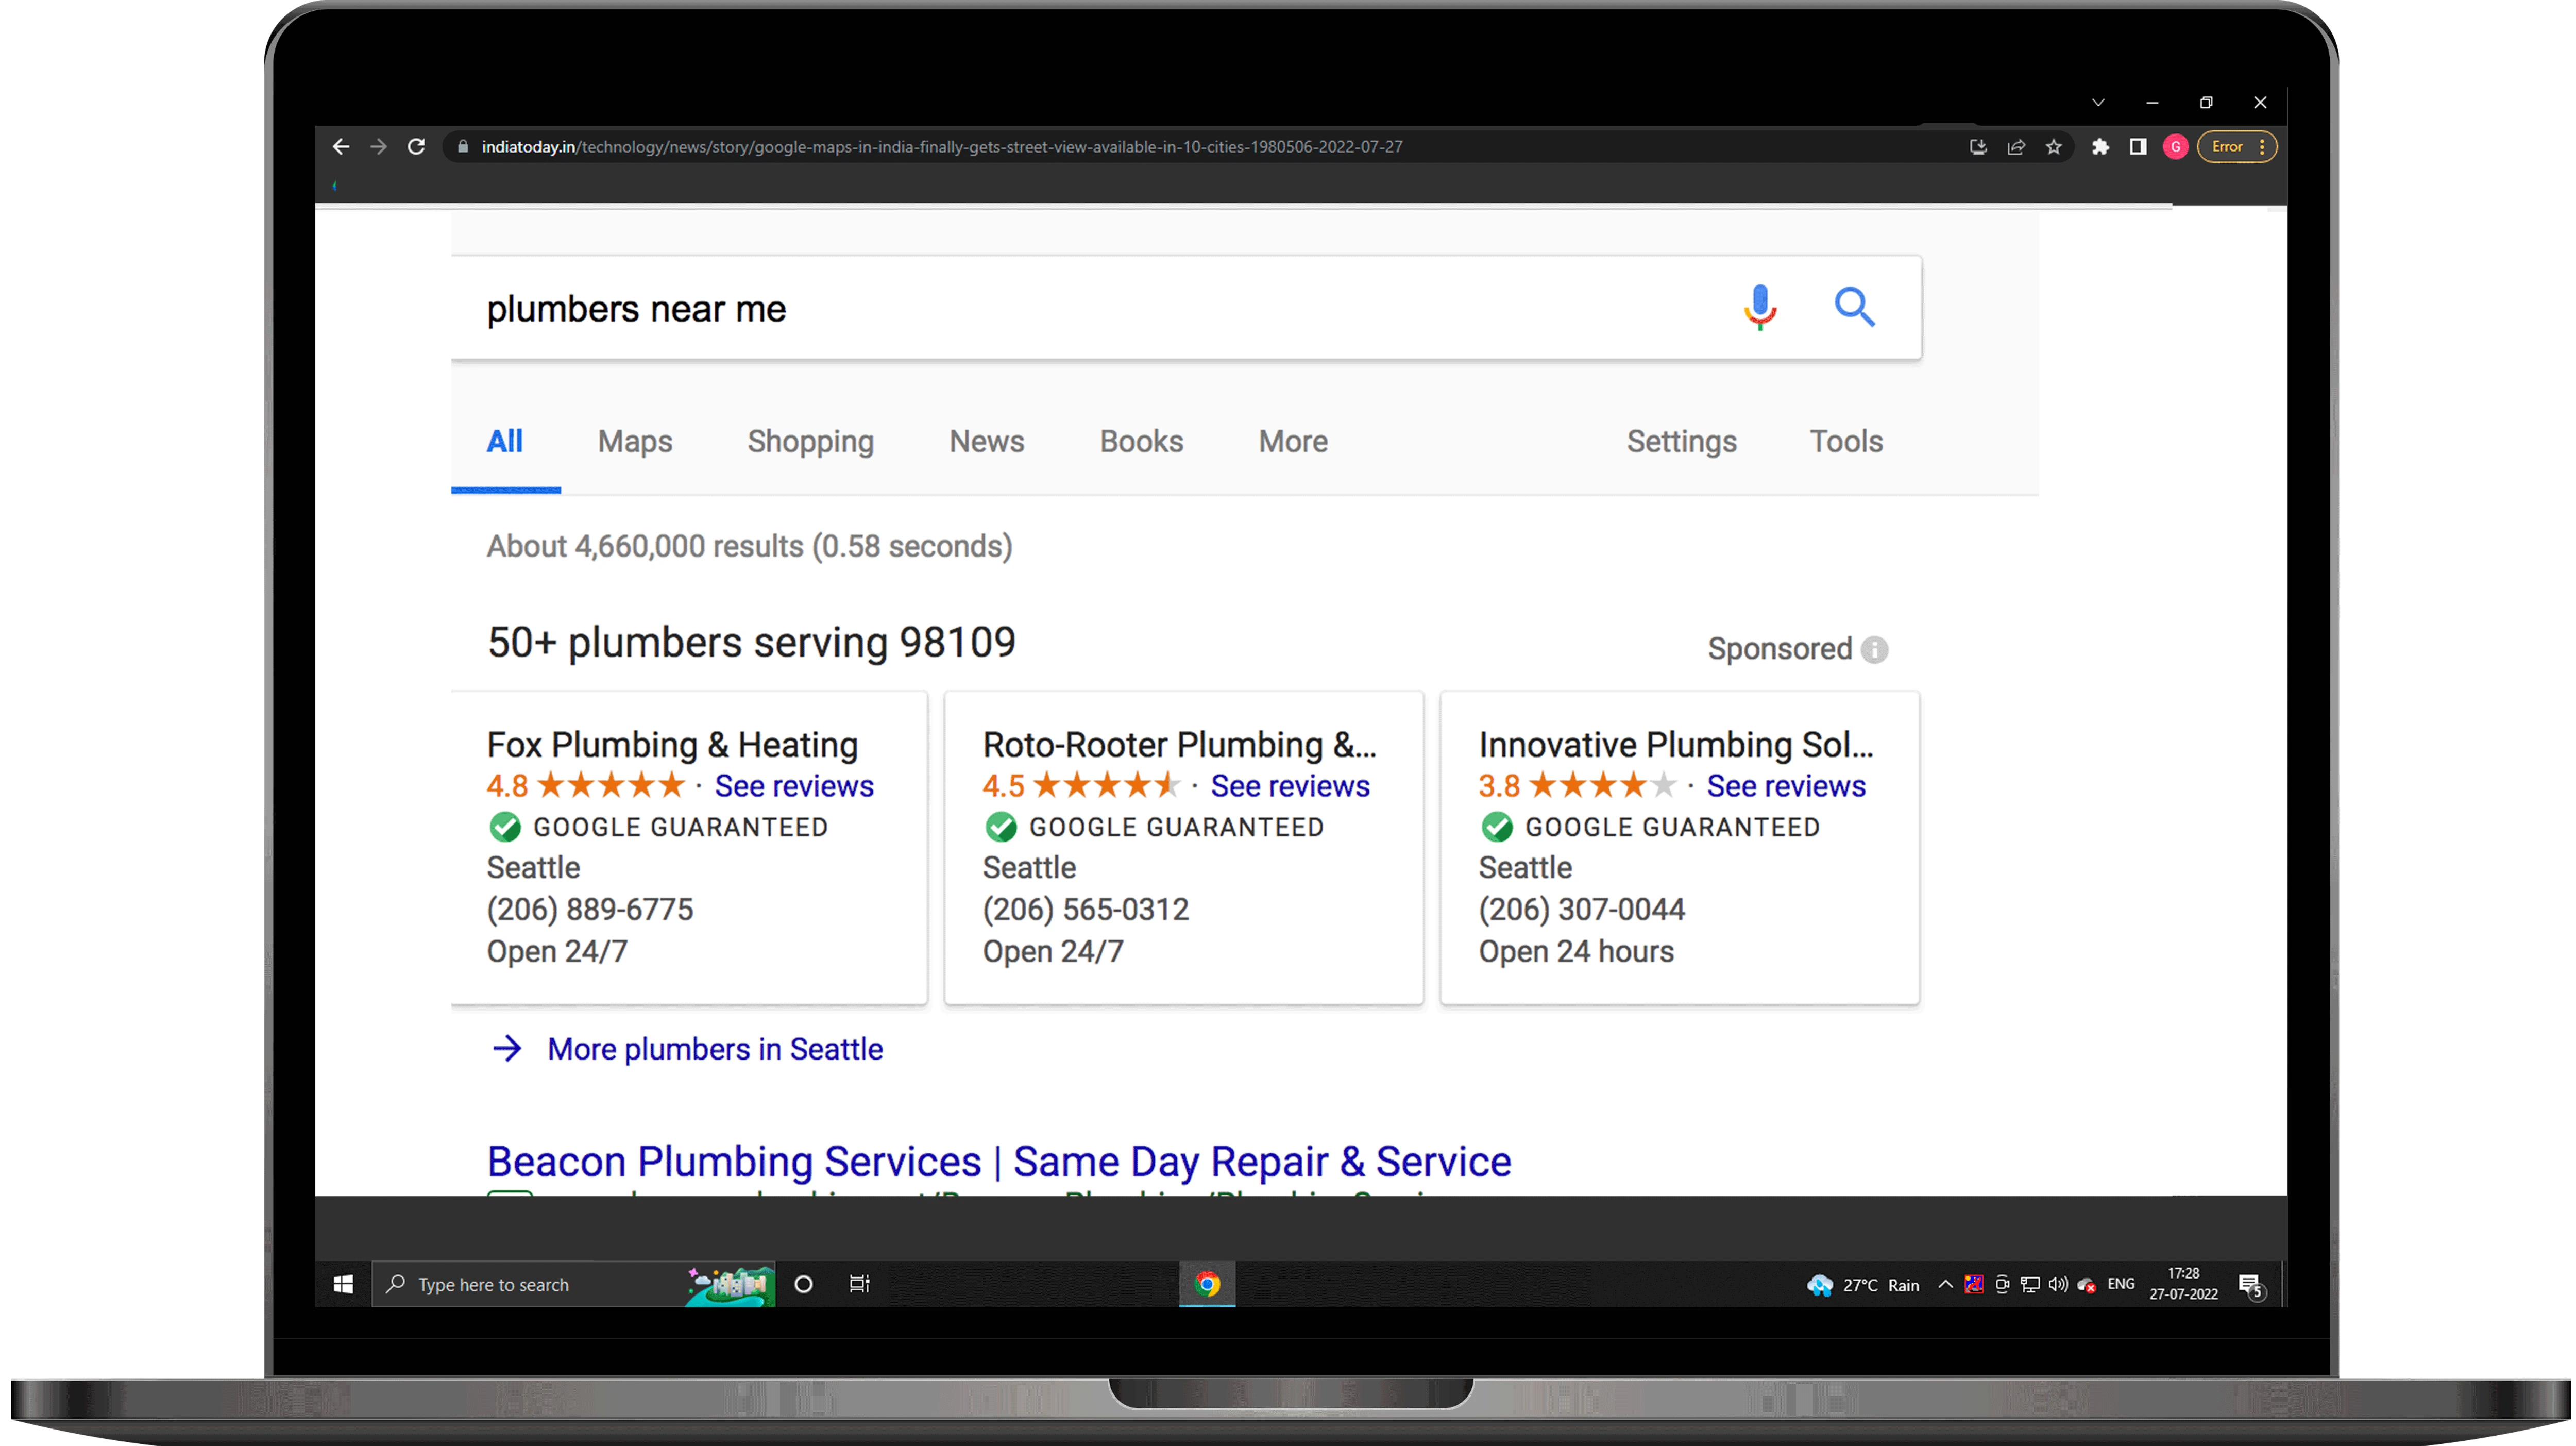Click More plumbers in Seattle link
Screen dimensions: 2576x1446
pyautogui.click(x=715, y=1048)
